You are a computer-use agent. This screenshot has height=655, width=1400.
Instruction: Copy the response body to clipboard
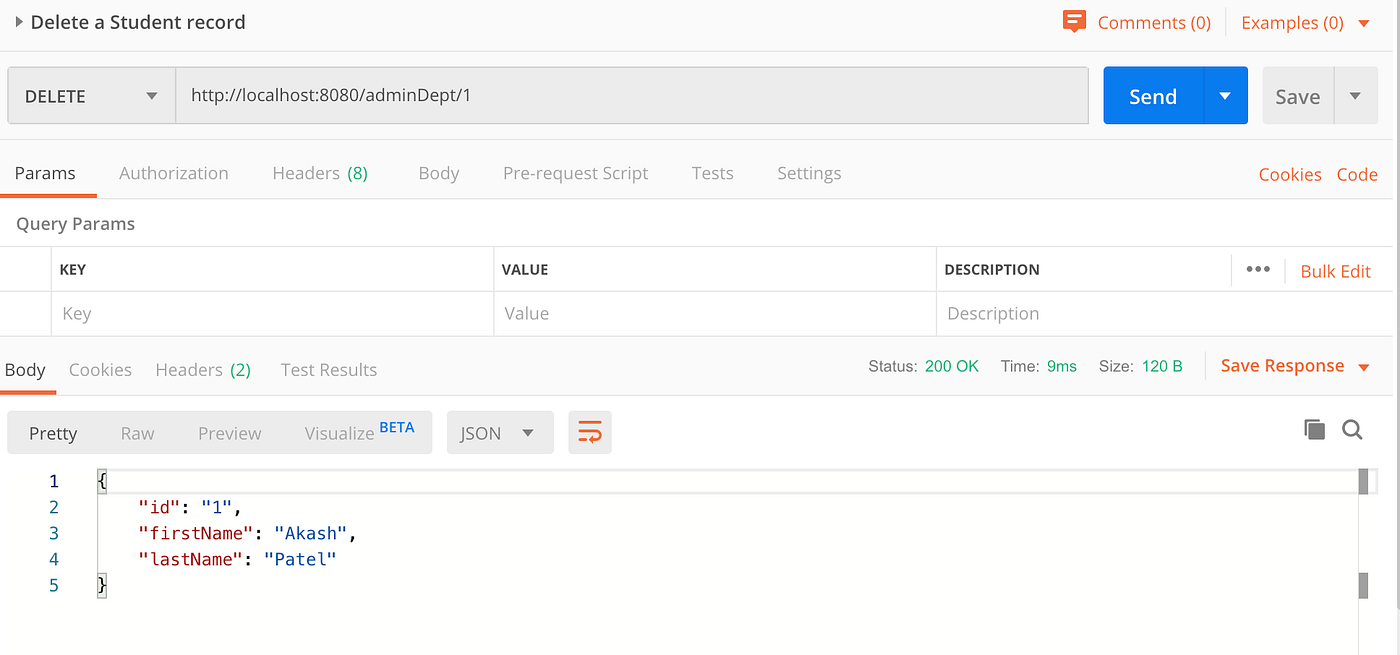coord(1314,428)
